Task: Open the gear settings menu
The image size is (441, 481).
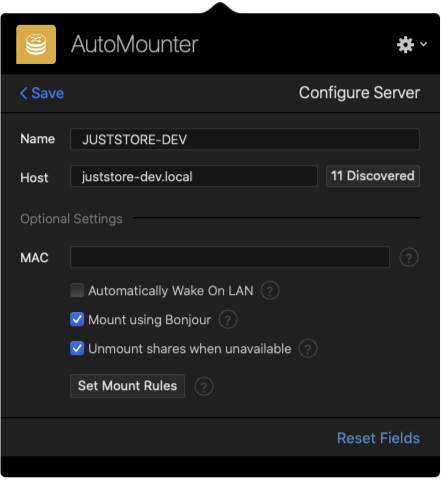Action: coord(412,44)
